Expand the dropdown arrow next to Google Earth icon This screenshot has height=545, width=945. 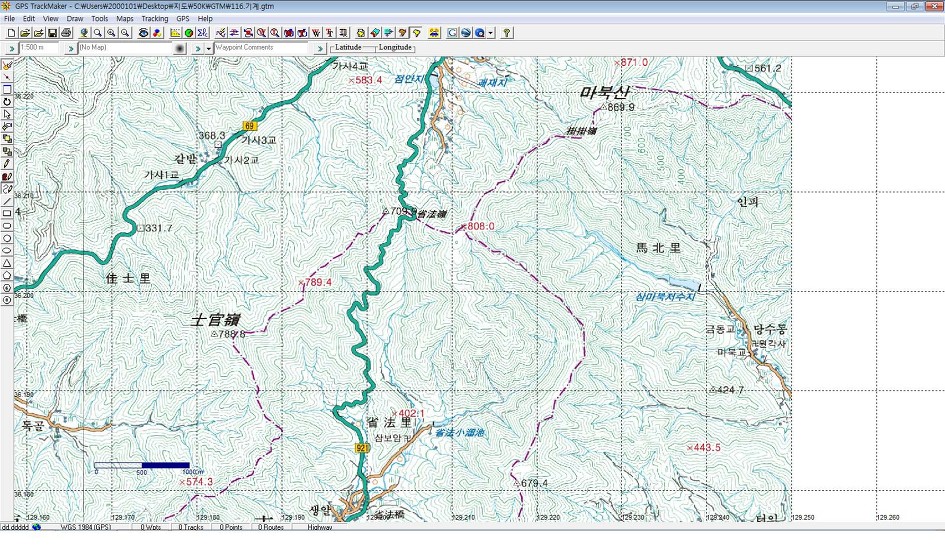491,33
